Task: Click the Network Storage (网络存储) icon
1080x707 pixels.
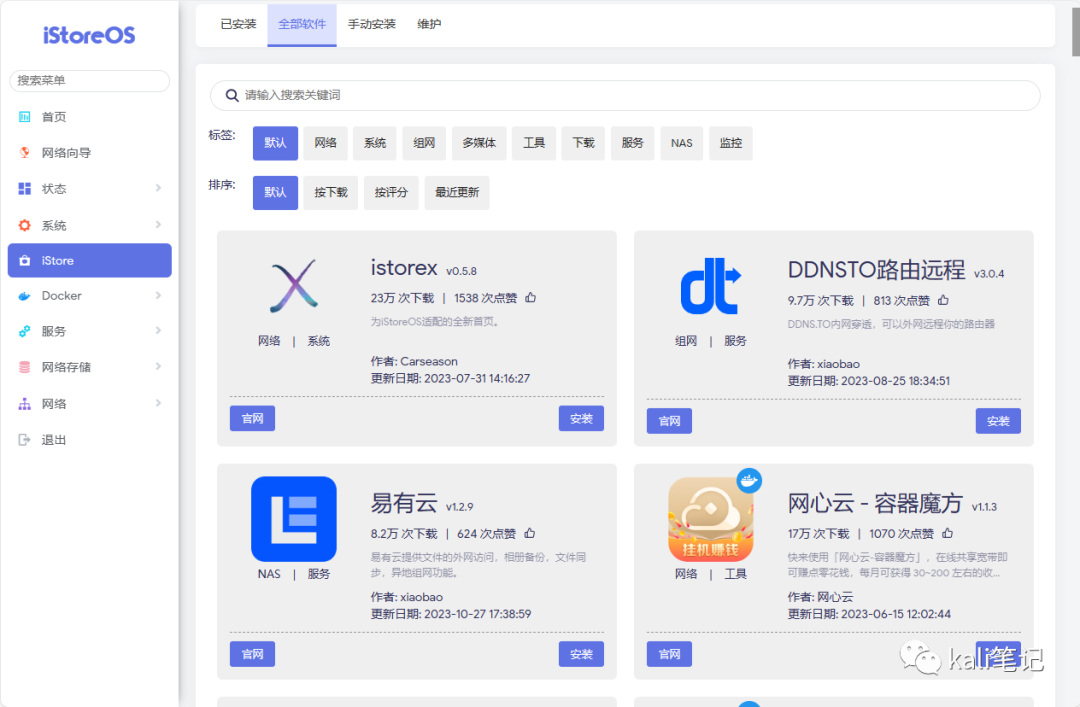Action: [25, 367]
